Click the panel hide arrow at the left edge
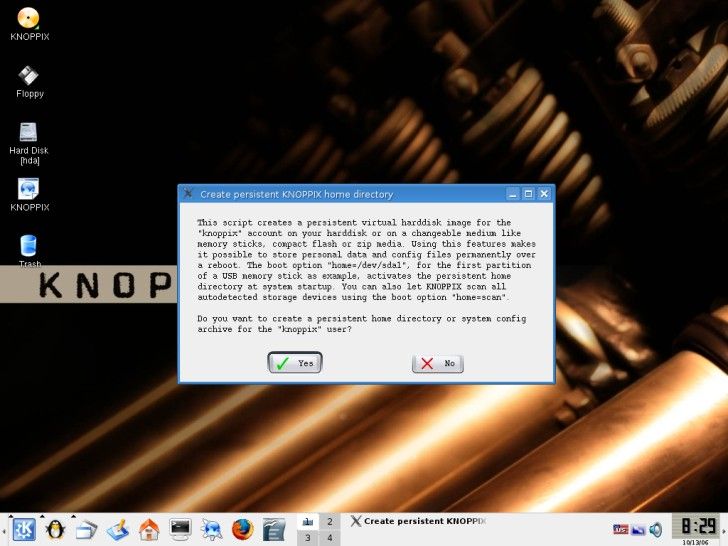 pyautogui.click(x=3, y=530)
